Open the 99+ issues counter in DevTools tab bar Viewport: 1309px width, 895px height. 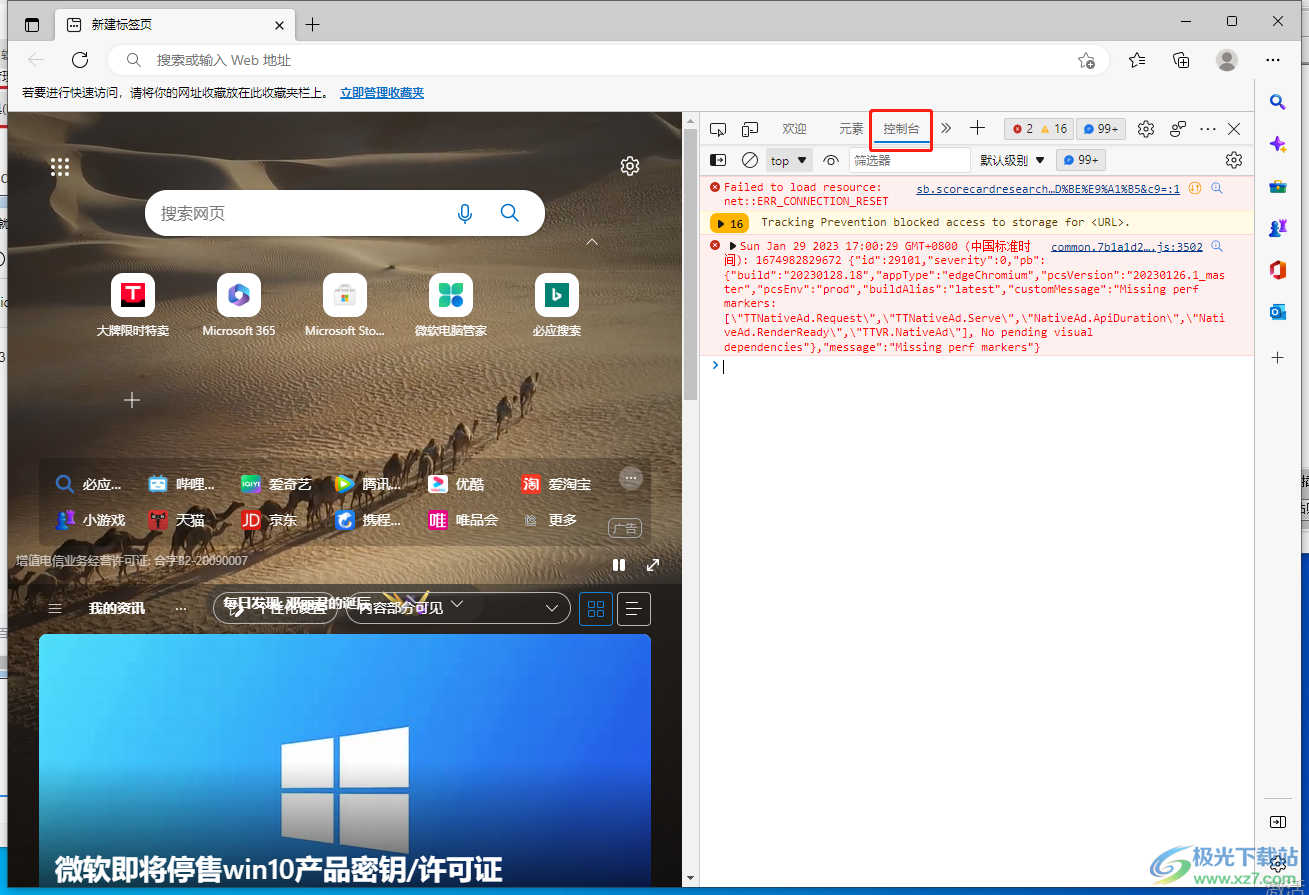(x=1101, y=129)
